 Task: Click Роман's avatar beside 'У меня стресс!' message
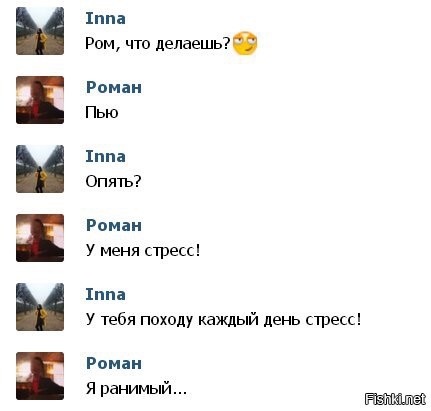(x=40, y=238)
